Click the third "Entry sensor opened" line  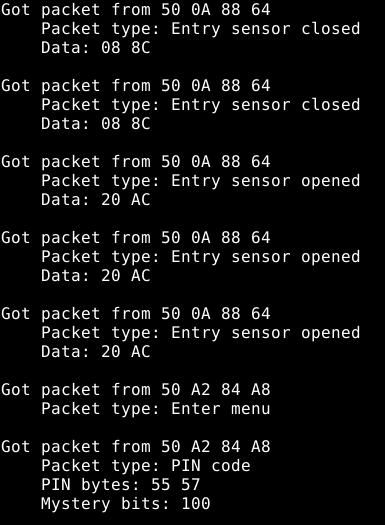point(201,333)
